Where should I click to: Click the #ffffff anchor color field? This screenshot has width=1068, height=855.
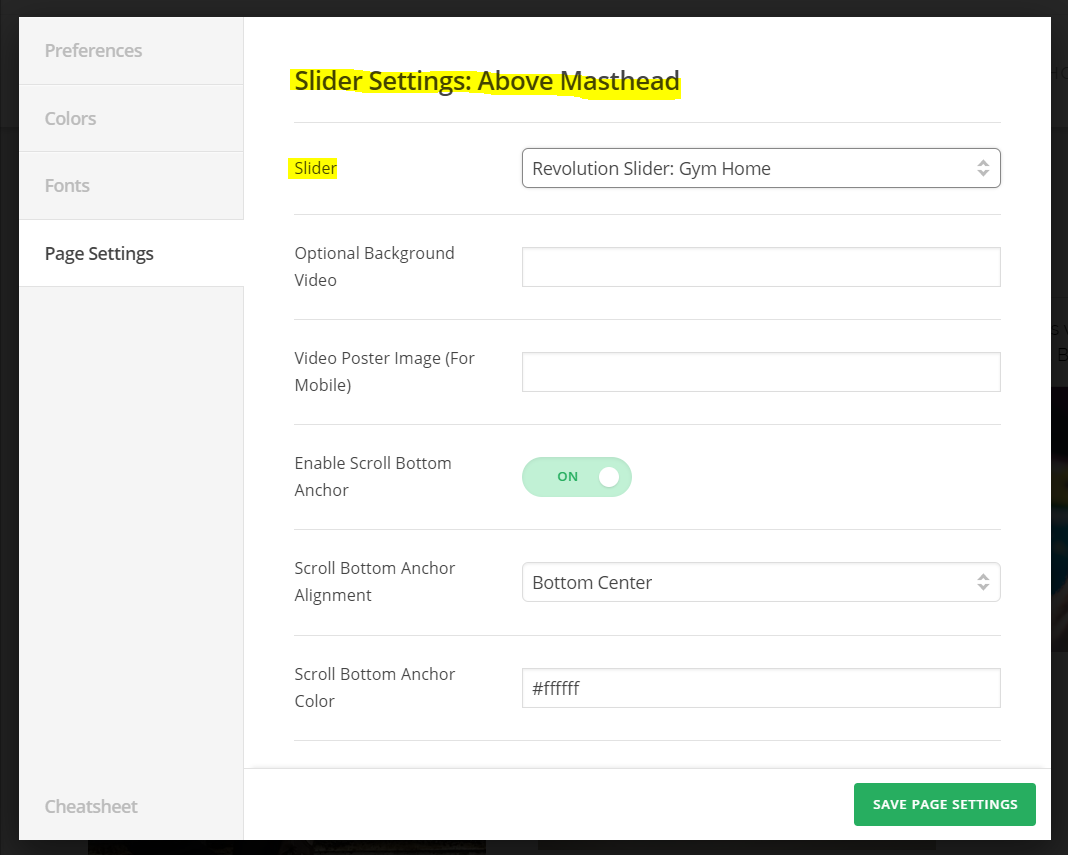(x=760, y=688)
